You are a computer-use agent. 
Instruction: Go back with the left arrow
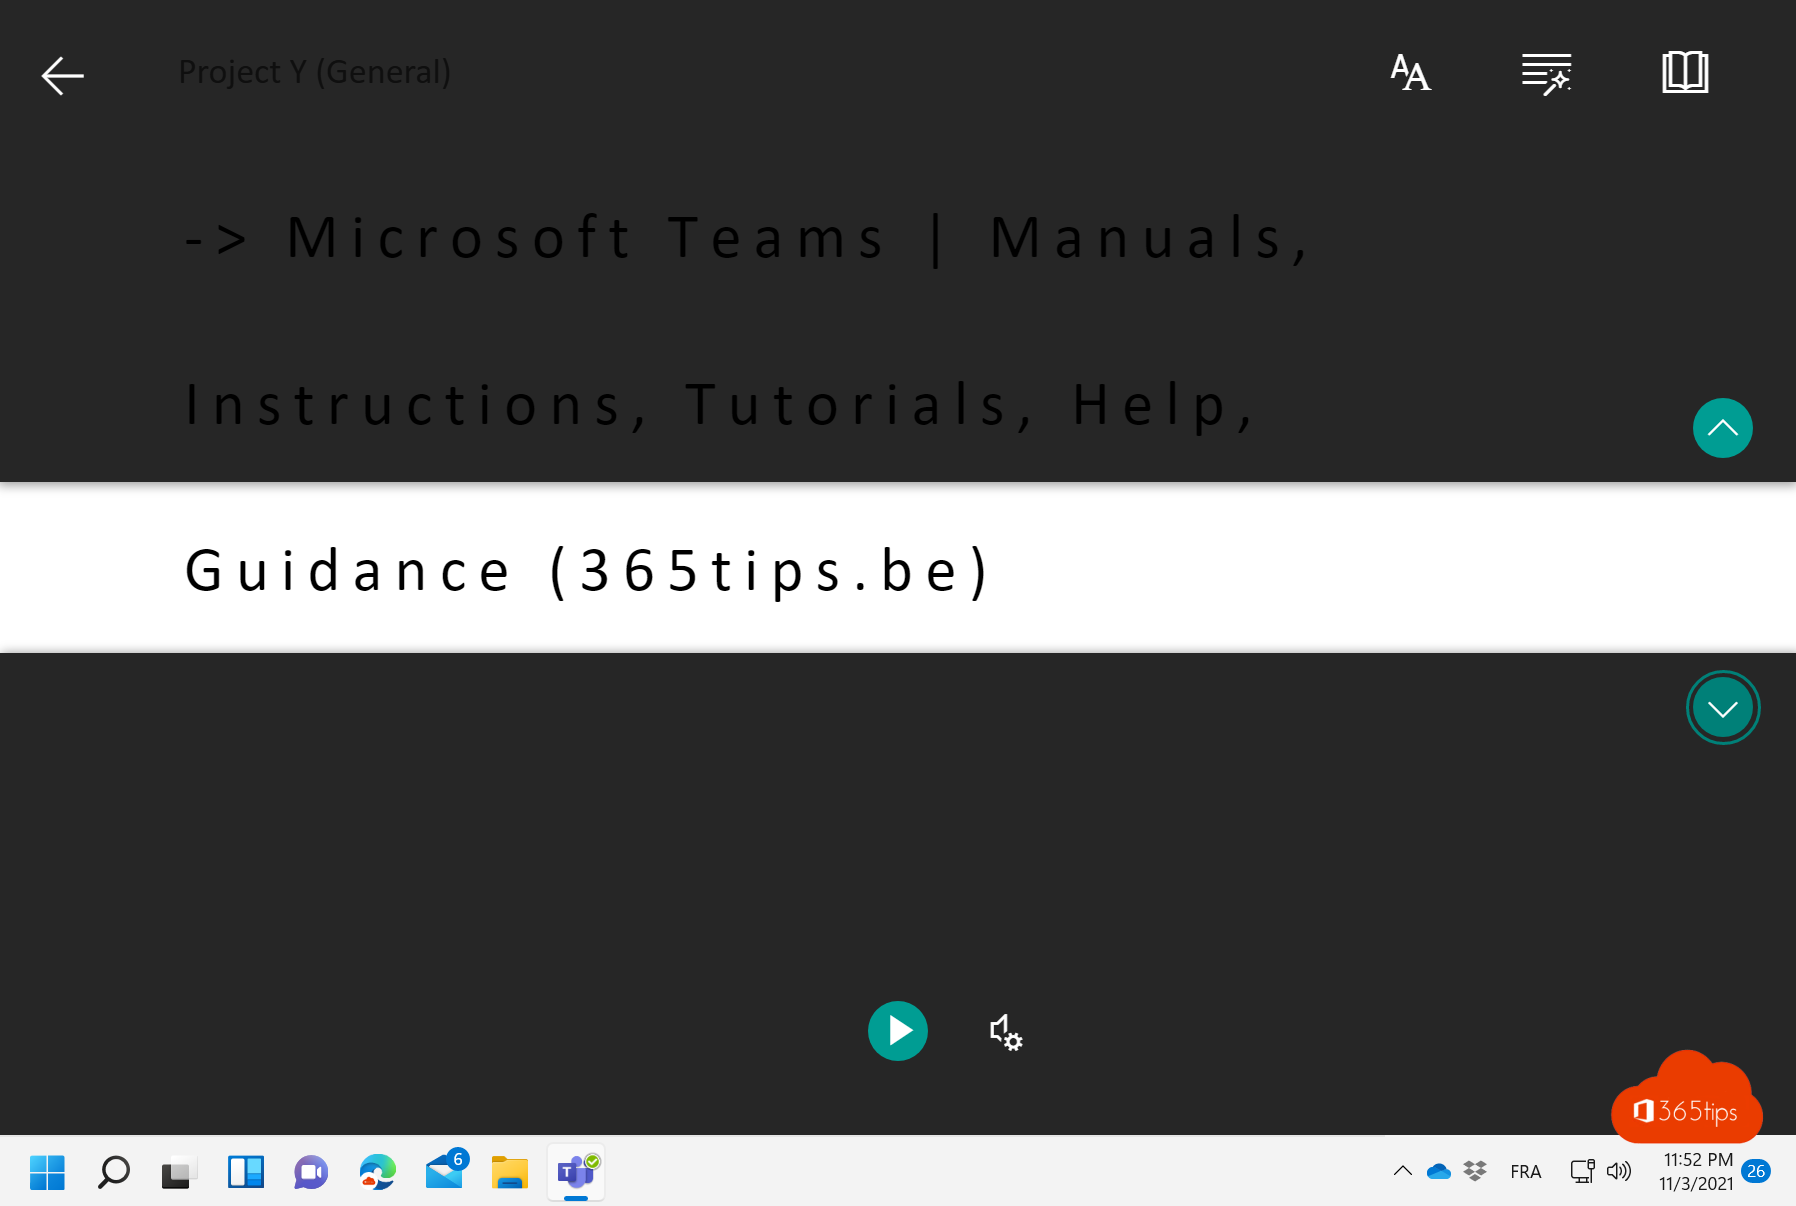click(x=62, y=75)
